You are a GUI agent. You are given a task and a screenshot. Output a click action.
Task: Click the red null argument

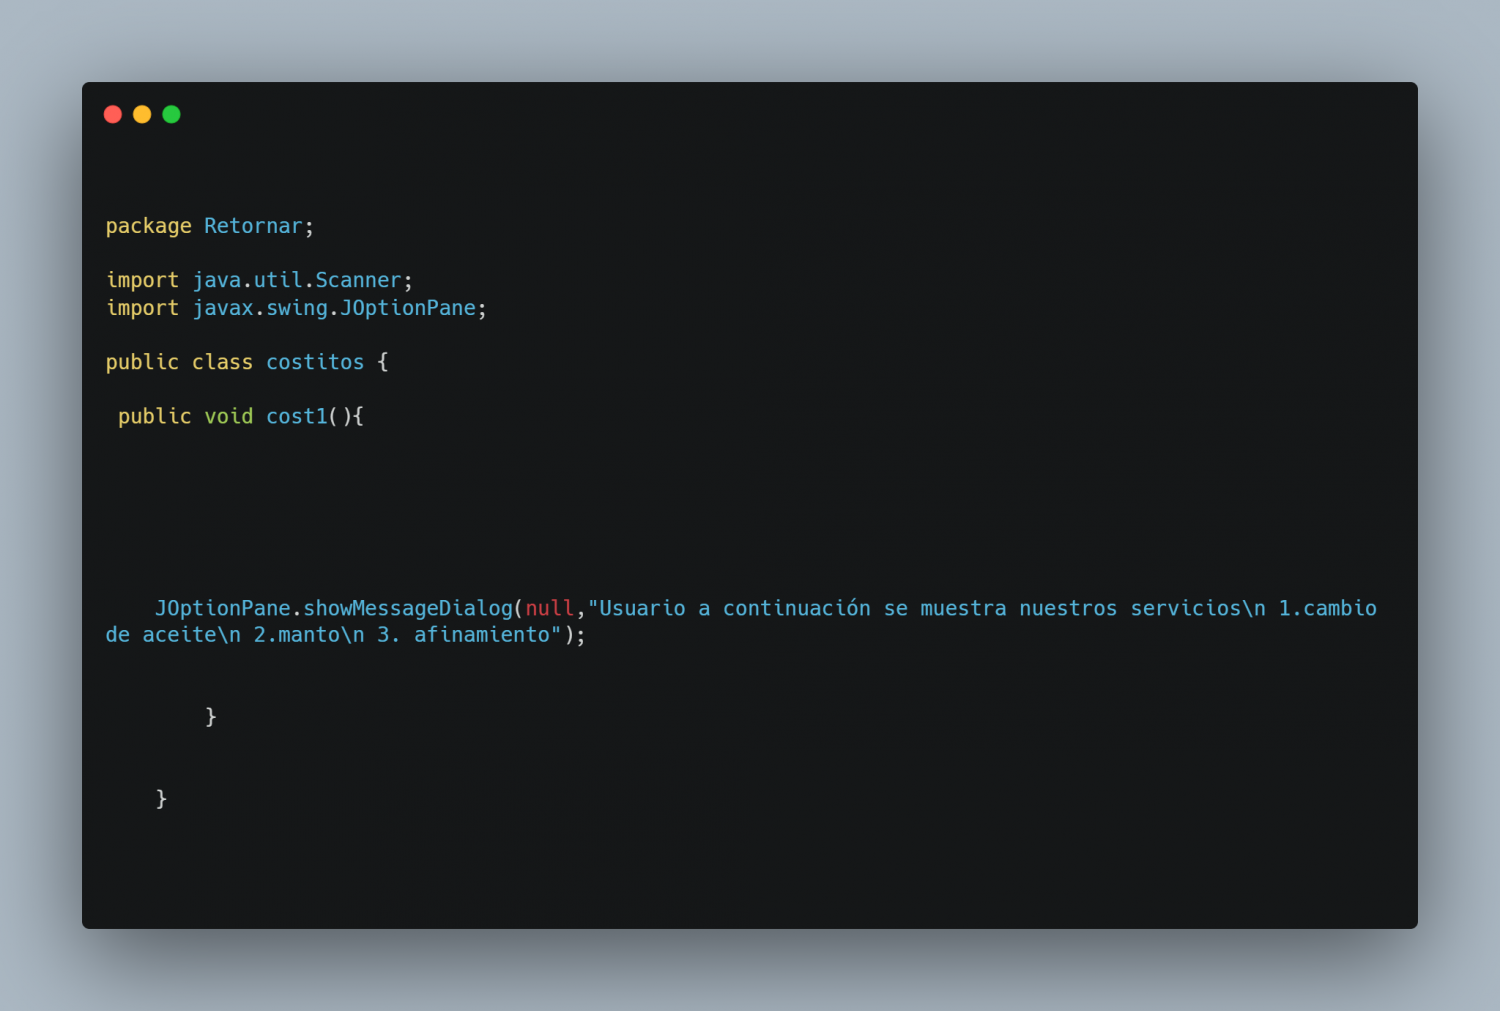tap(550, 608)
